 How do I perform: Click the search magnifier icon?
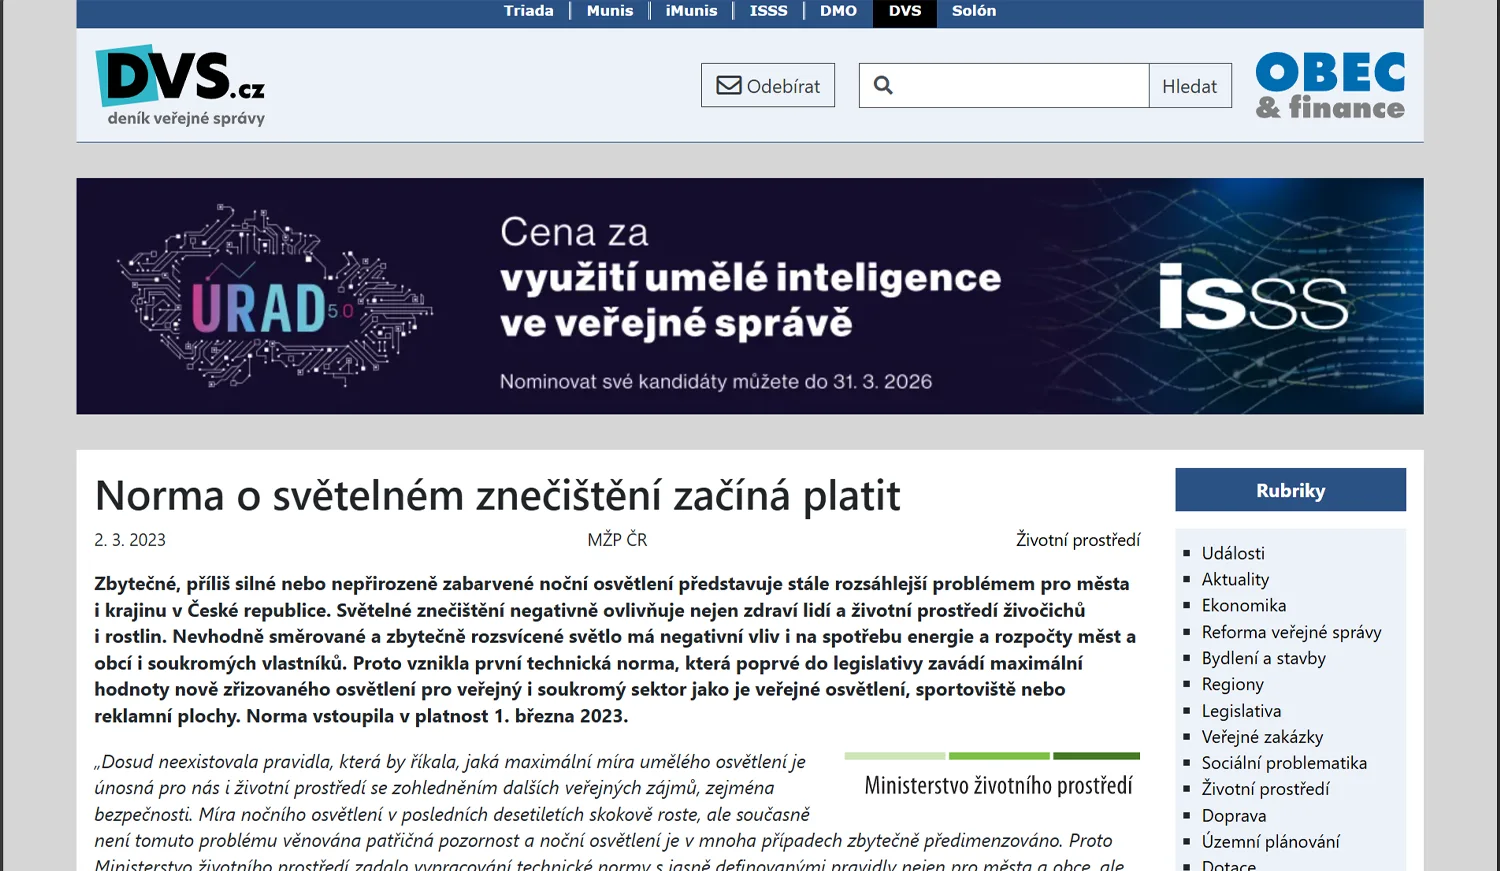883,85
